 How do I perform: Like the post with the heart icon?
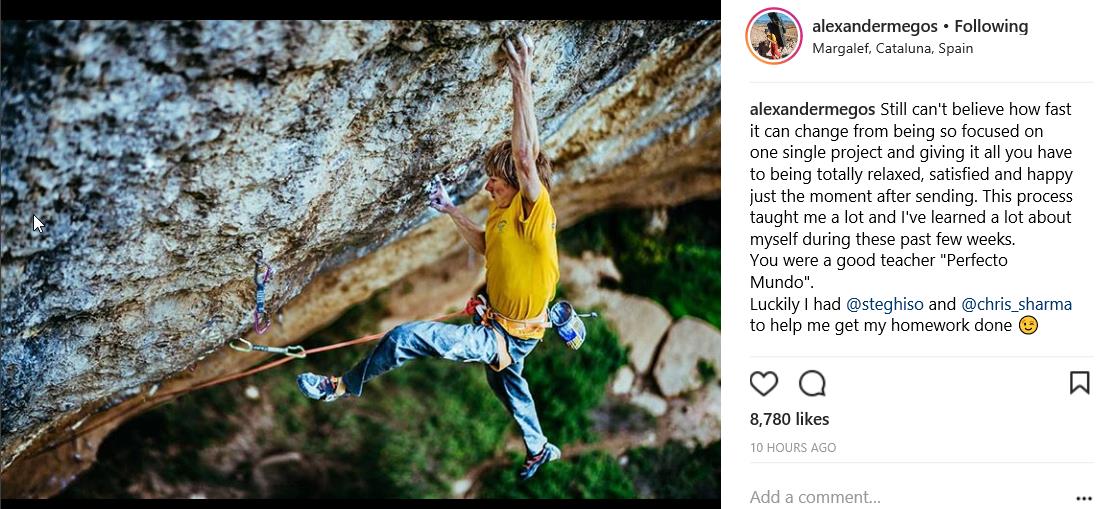(x=764, y=383)
